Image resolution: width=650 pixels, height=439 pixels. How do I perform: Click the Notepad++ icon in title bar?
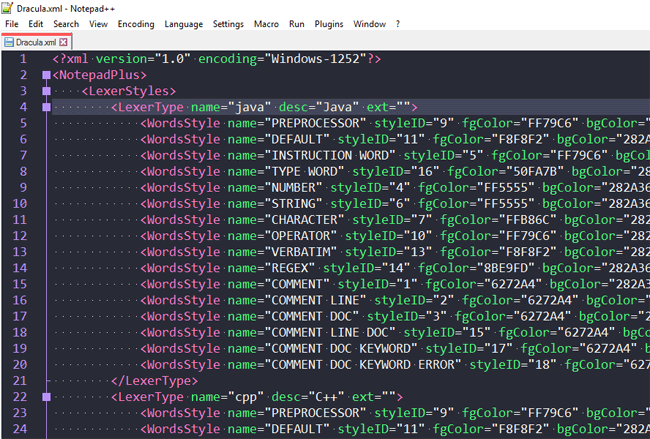point(8,7)
